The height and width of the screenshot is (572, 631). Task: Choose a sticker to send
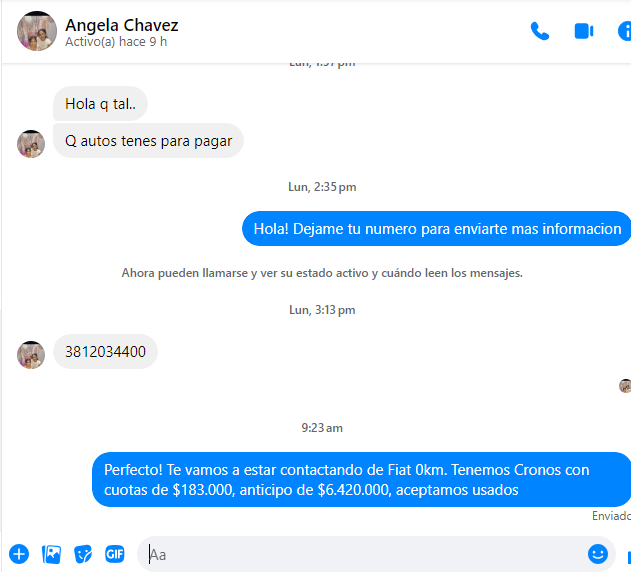click(x=83, y=554)
